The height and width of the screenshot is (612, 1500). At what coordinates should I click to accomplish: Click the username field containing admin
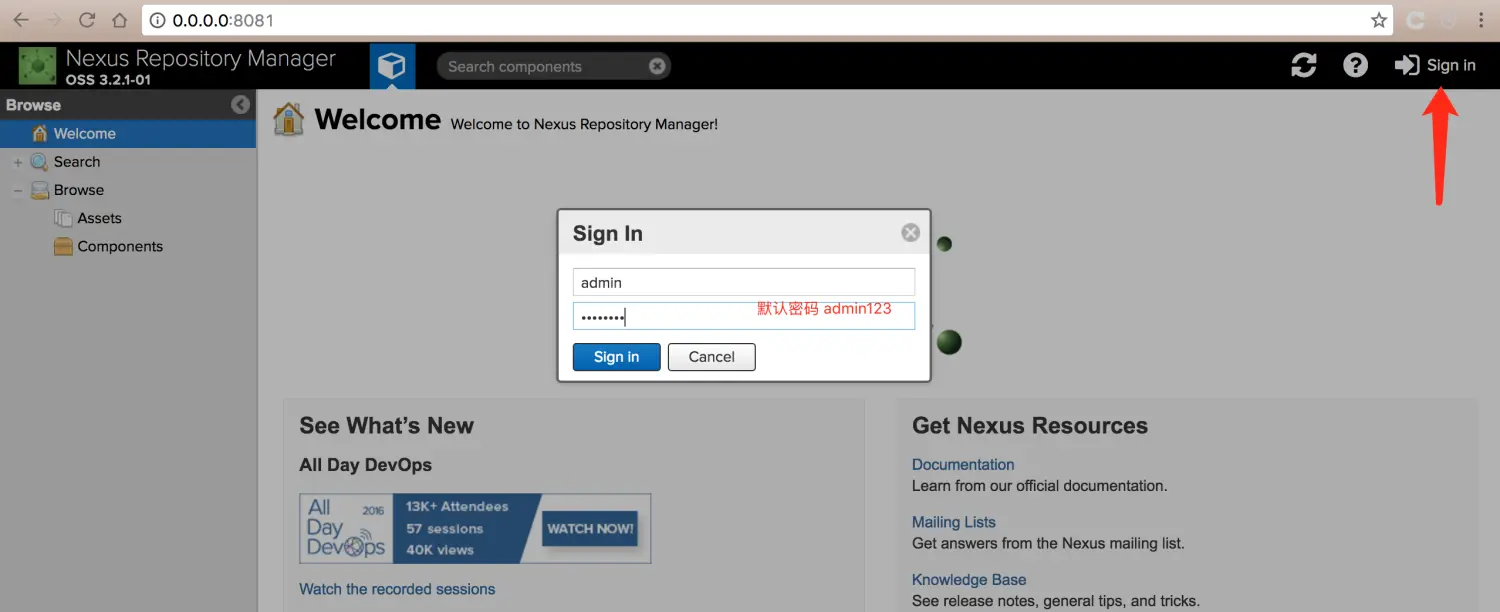tap(744, 282)
